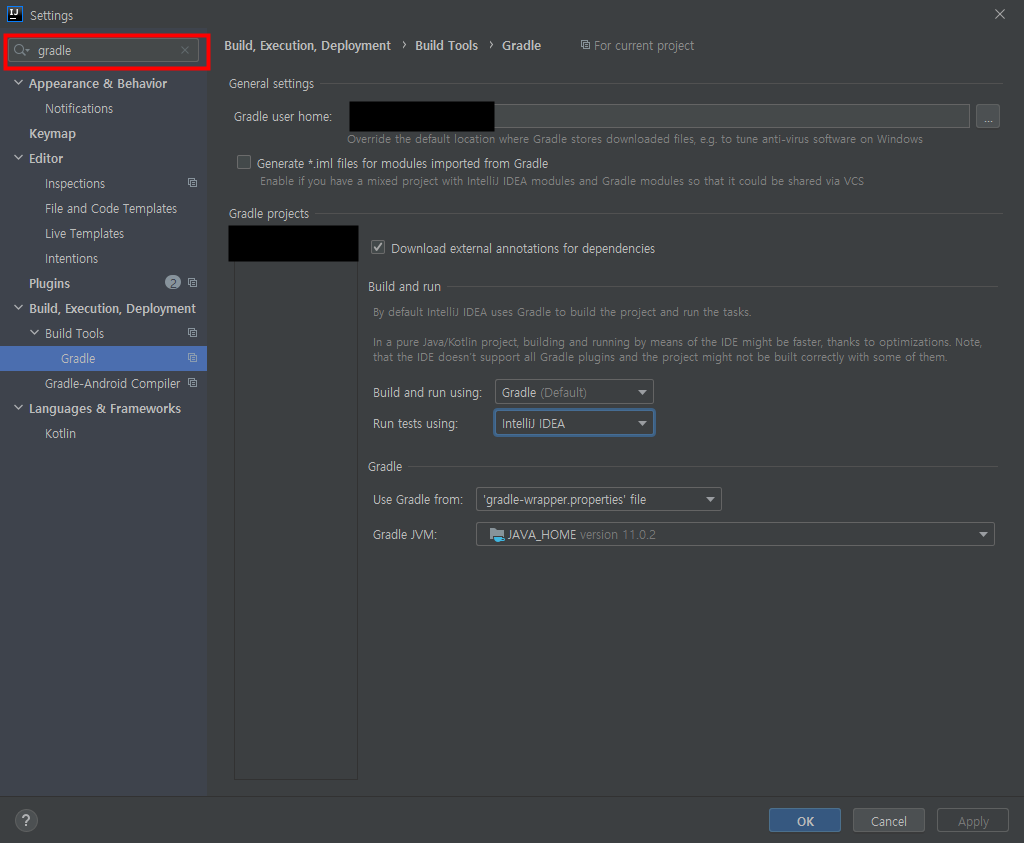Click the 'General settings' section header

point(271,84)
